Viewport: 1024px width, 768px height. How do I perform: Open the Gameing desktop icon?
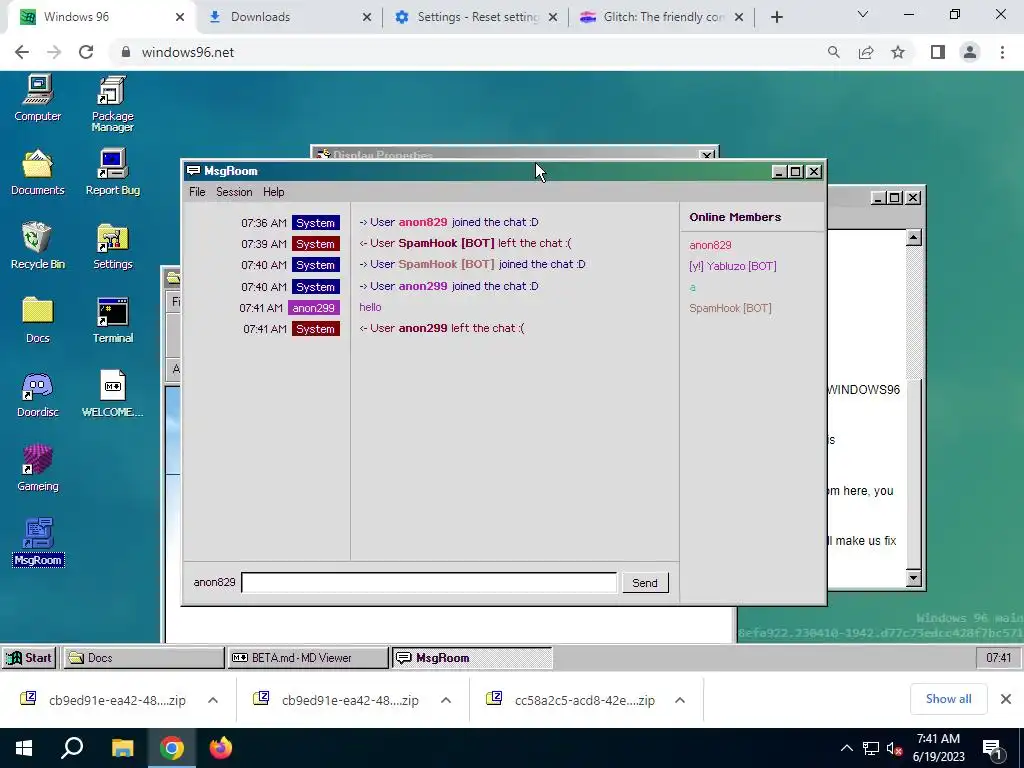click(37, 468)
